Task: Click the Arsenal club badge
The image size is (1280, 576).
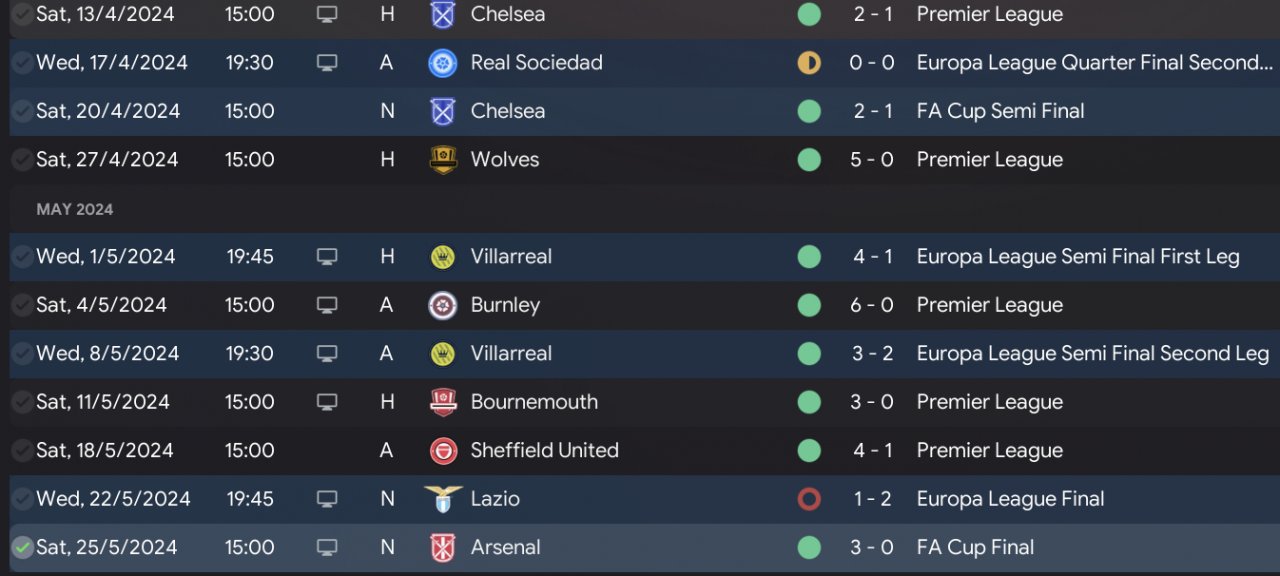Action: [x=442, y=548]
